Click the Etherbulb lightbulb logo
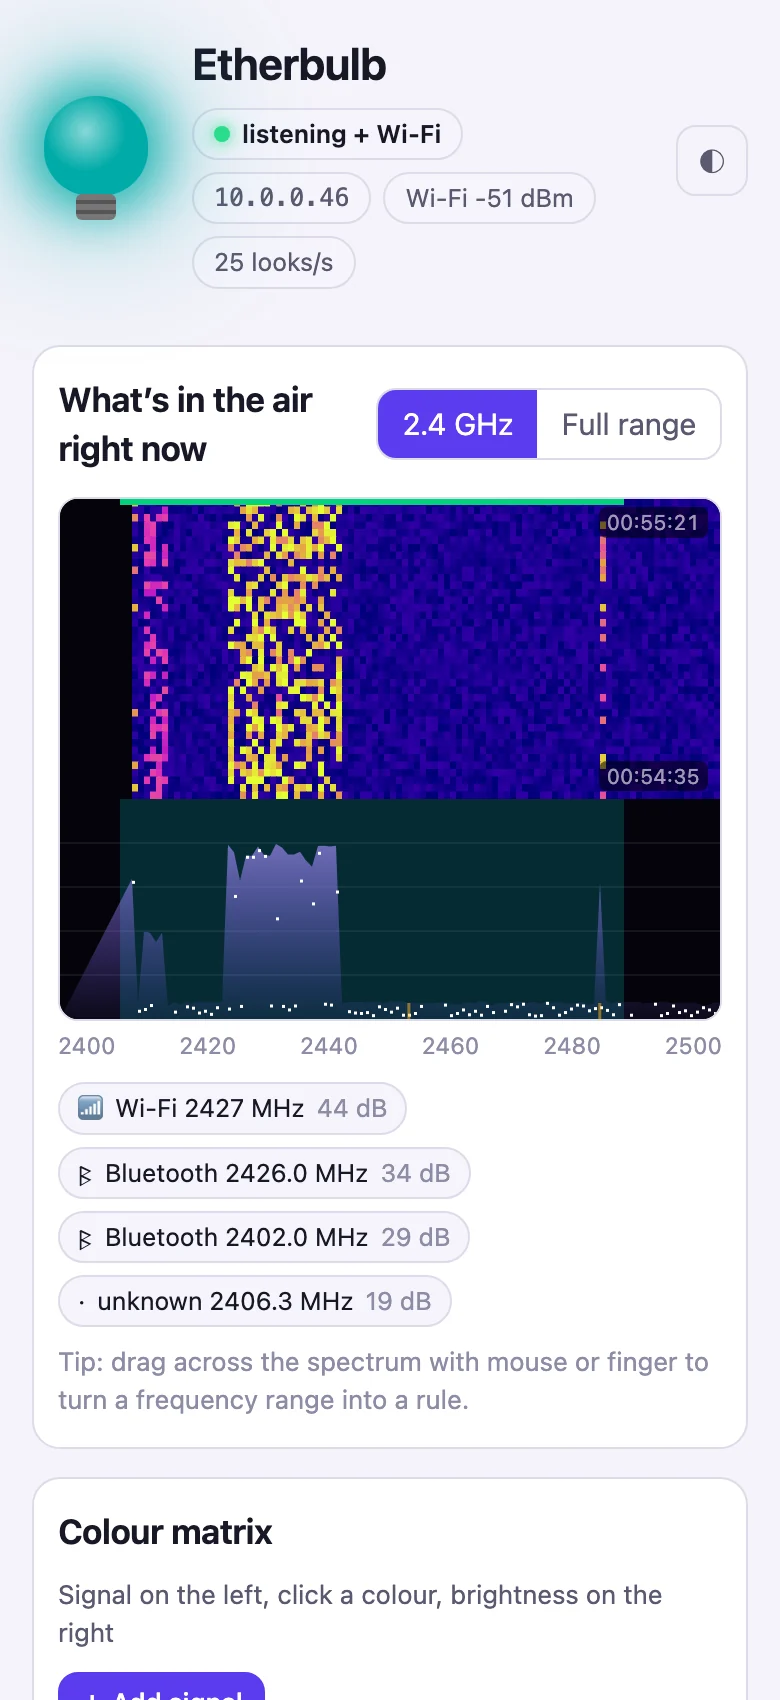The height and width of the screenshot is (1700, 780). point(96,158)
